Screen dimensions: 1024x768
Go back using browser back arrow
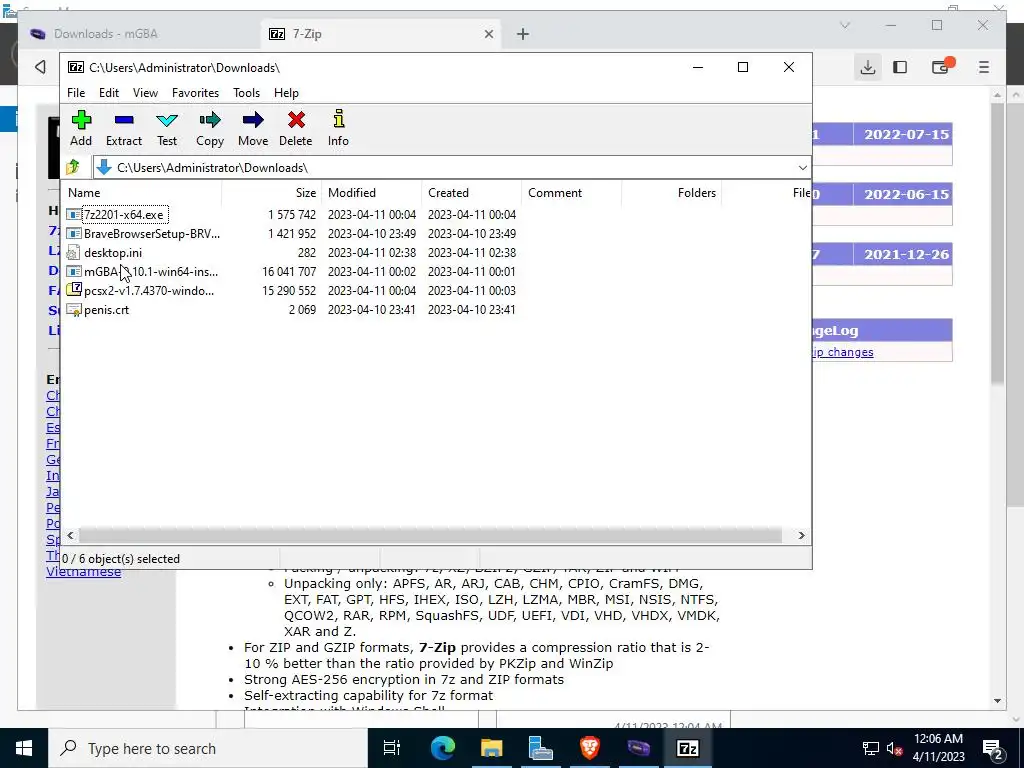click(x=40, y=67)
